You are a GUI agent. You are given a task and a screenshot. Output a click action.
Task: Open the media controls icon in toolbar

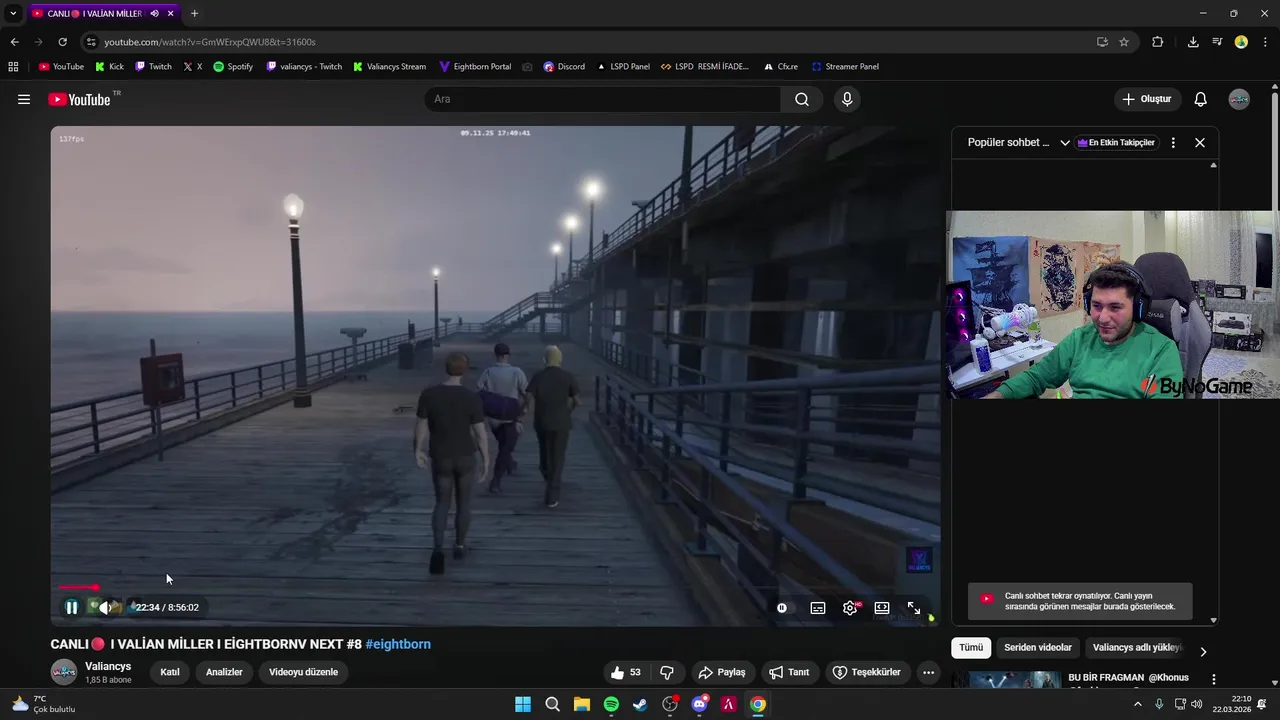click(x=1217, y=42)
